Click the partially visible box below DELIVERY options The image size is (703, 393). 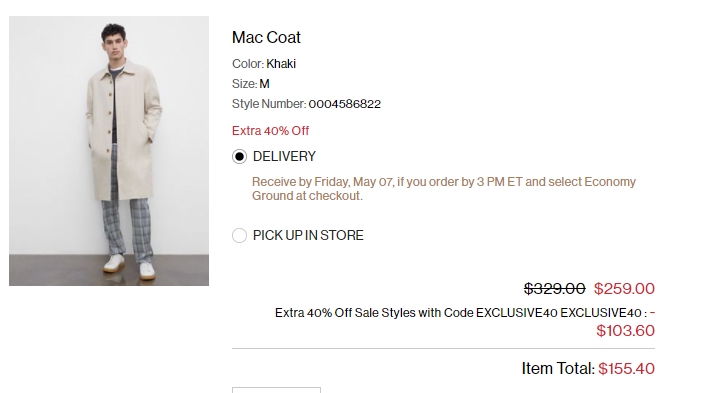pos(276,390)
